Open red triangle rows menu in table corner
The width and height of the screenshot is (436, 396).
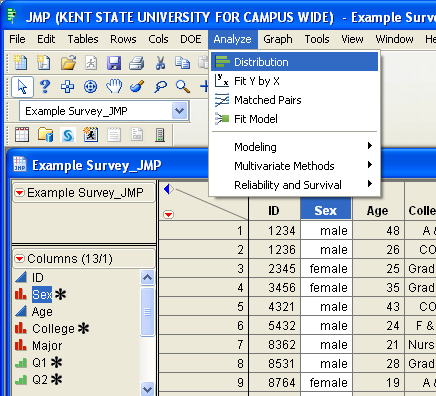(169, 215)
